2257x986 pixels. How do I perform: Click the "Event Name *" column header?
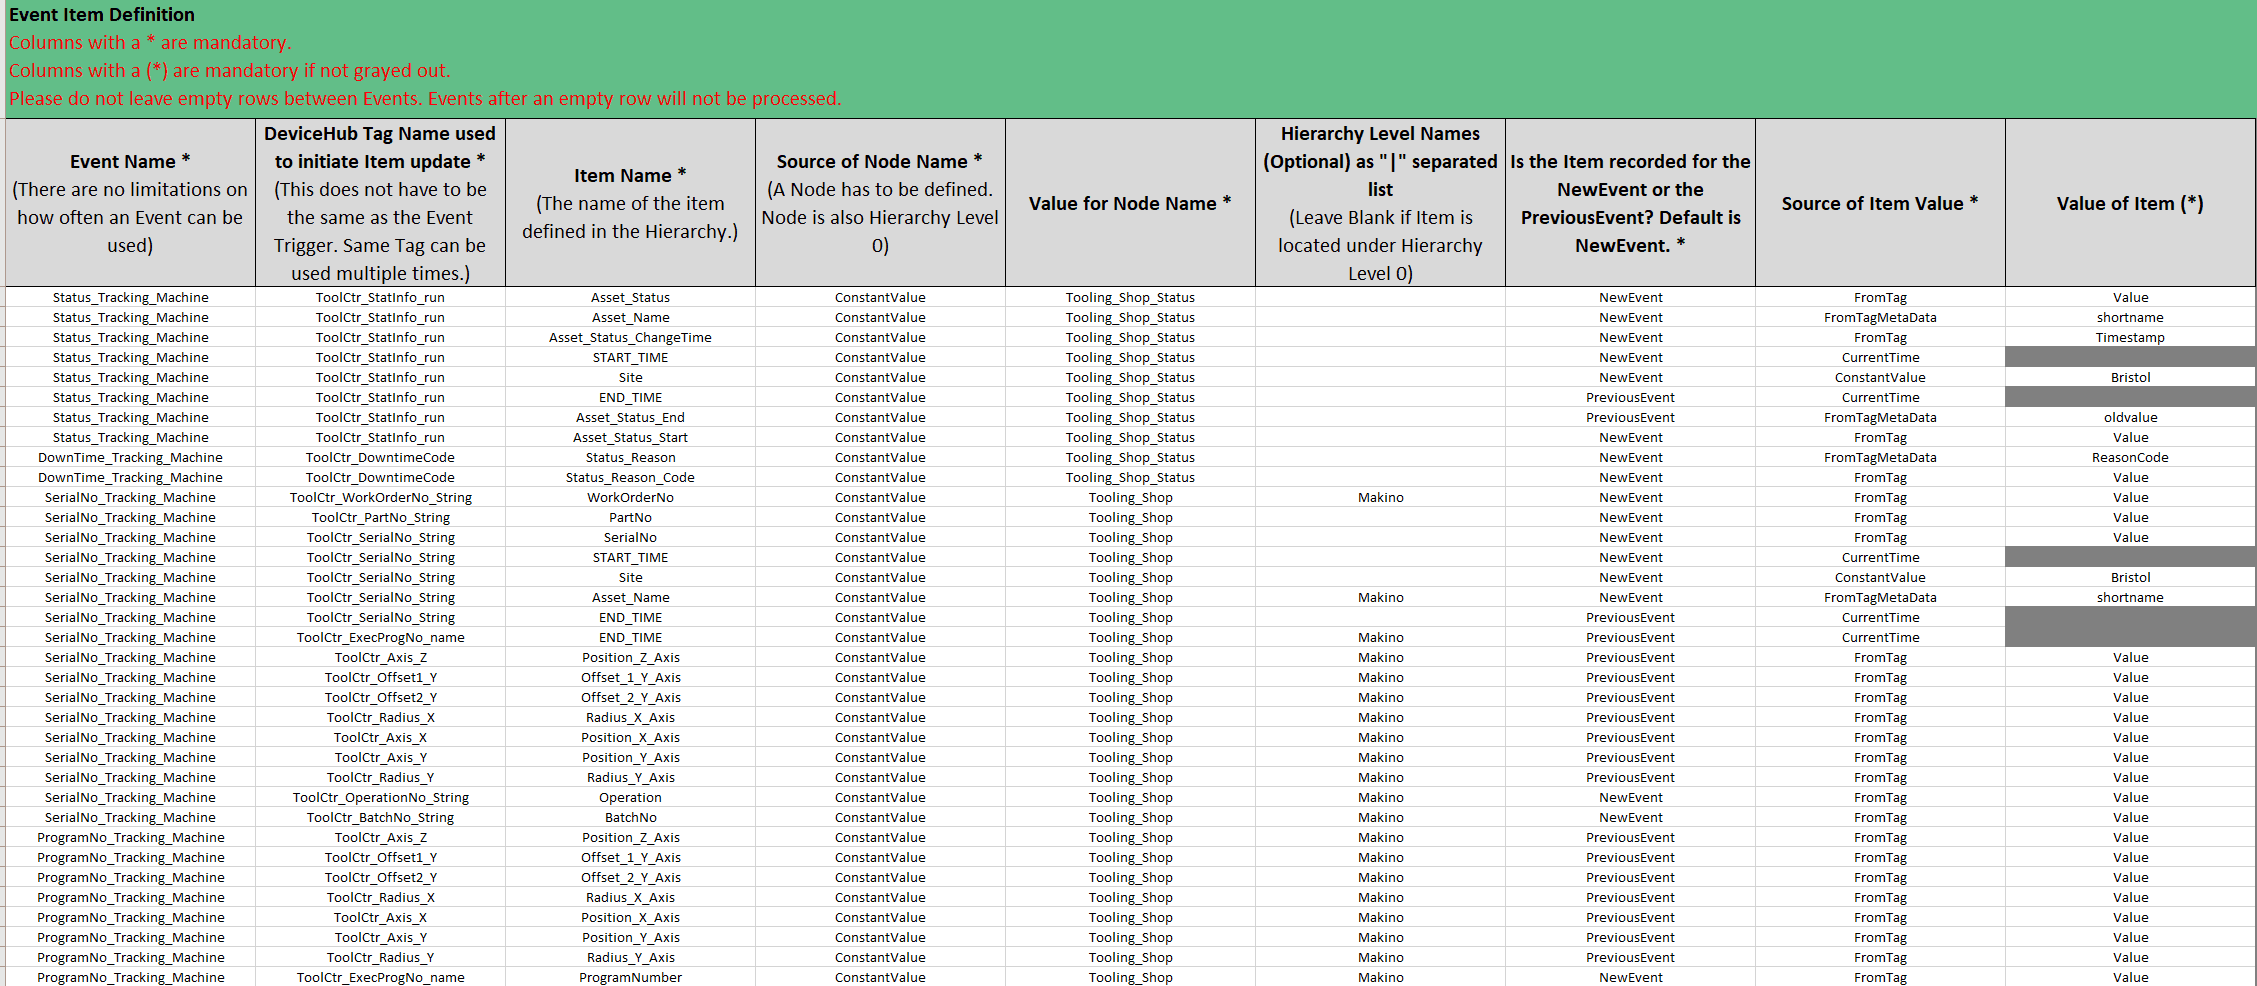(x=130, y=203)
